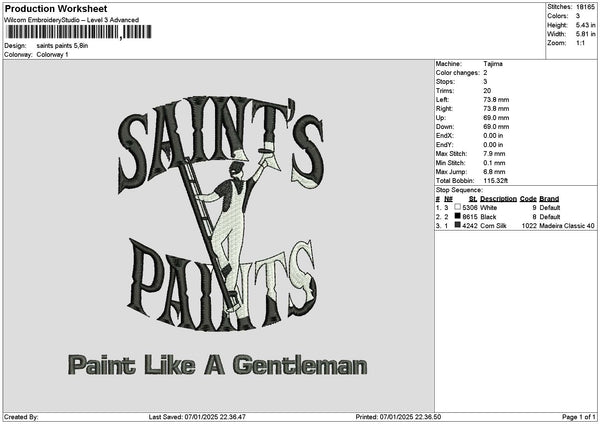Select the Corn Silk thread swatch
This screenshot has height=424, width=600.
[x=457, y=225]
